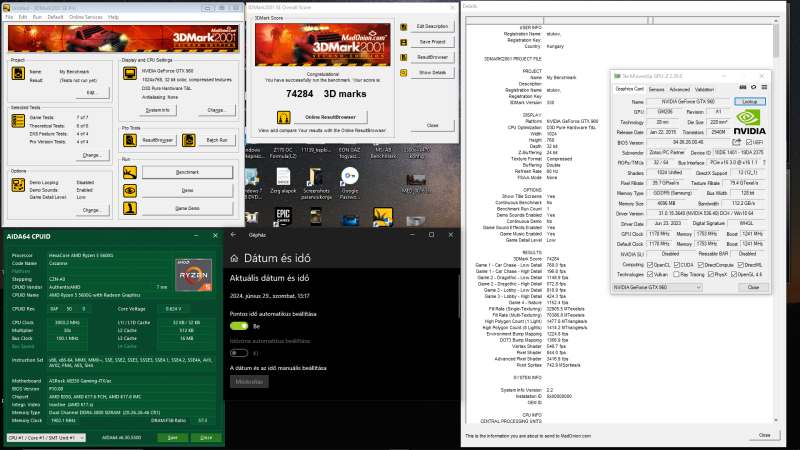Toggle the OpenCL checkbox
The width and height of the screenshot is (800, 450).
pos(650,265)
